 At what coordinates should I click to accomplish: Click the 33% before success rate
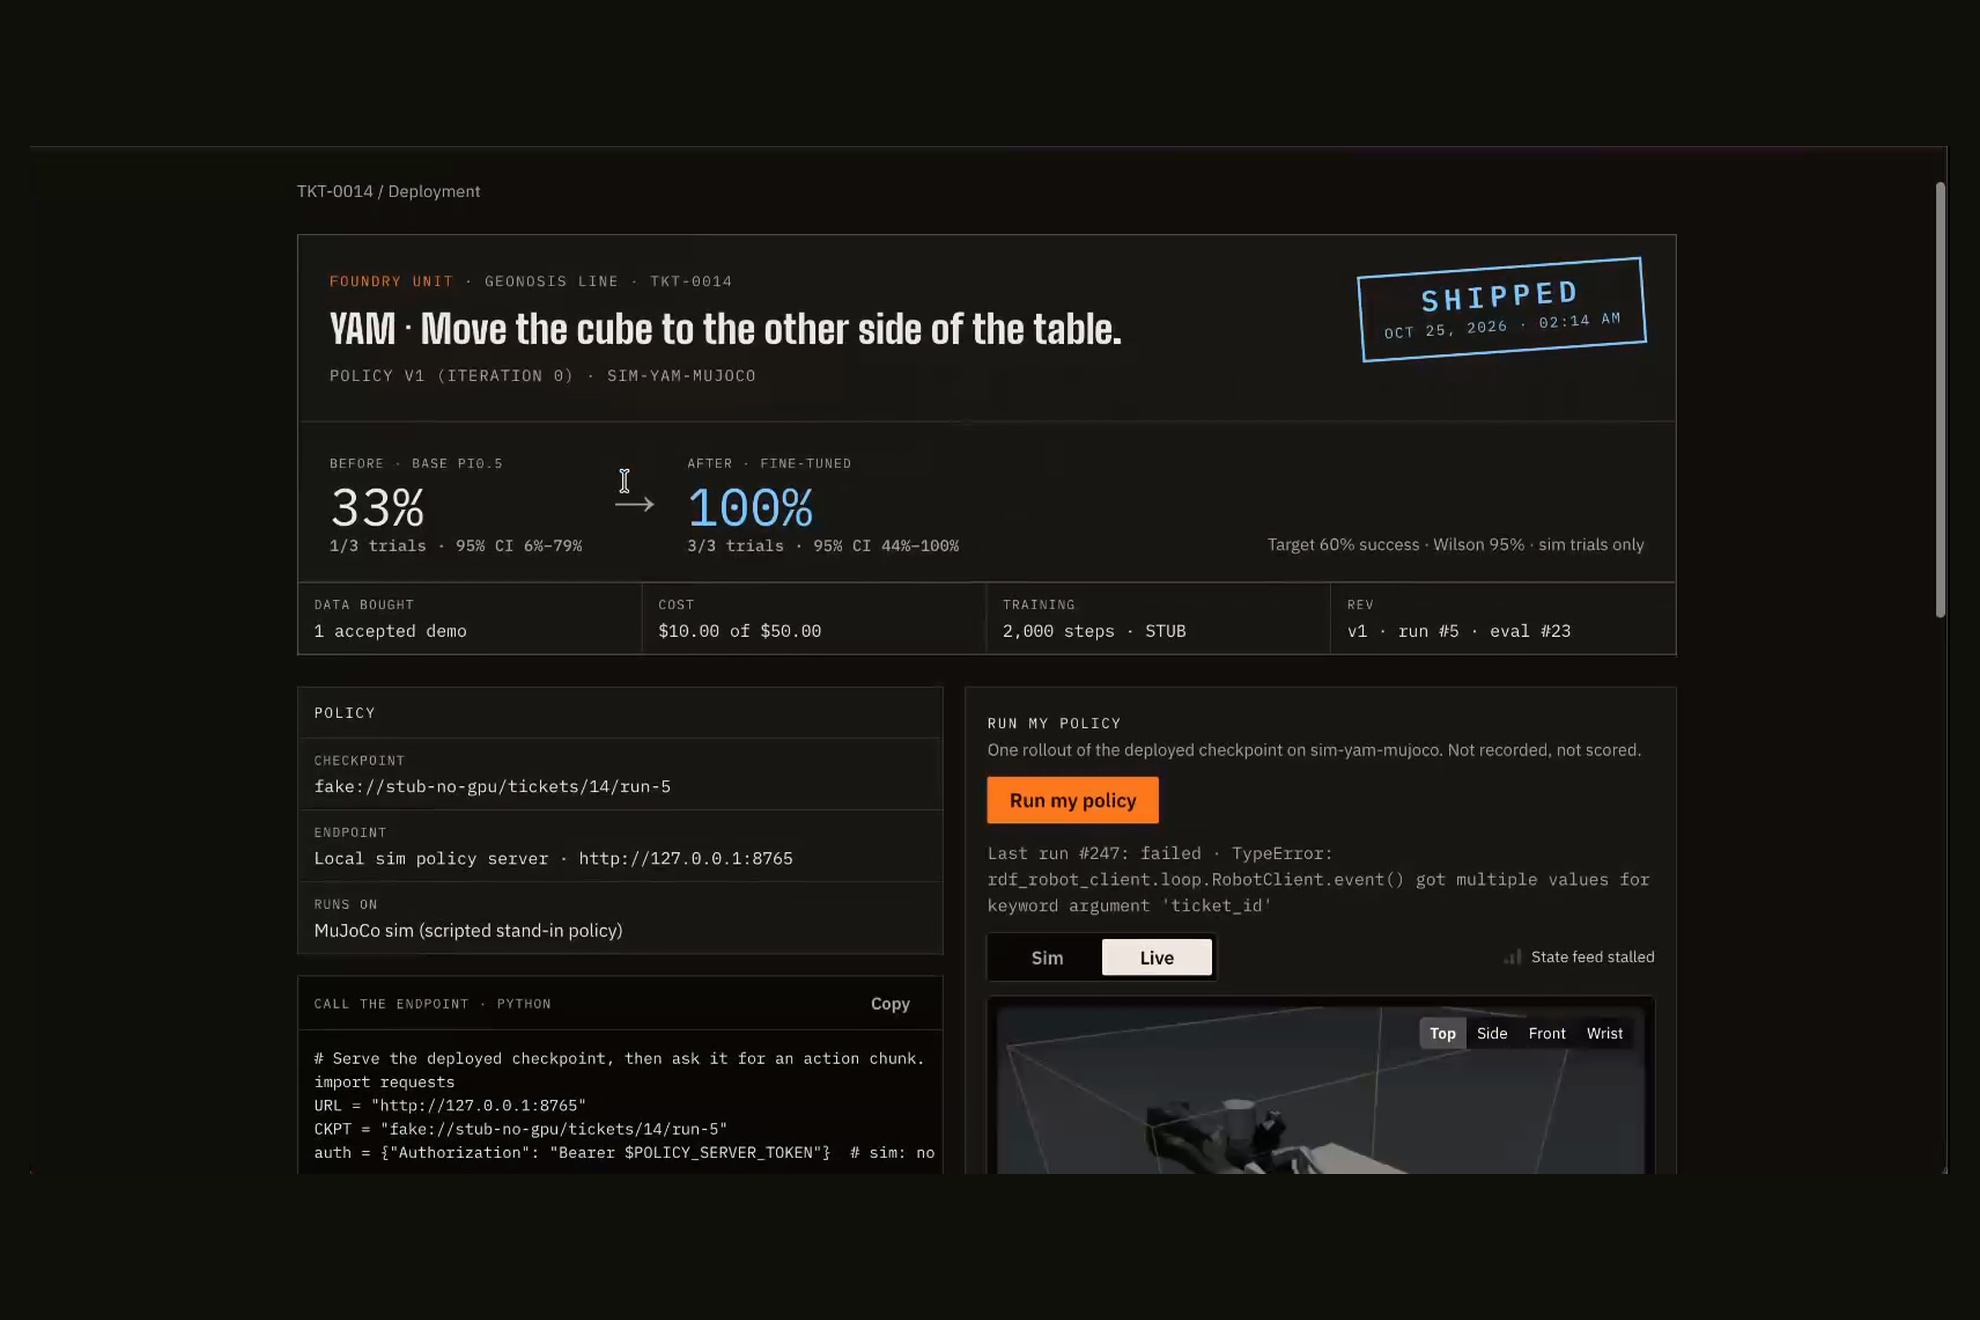coord(377,507)
